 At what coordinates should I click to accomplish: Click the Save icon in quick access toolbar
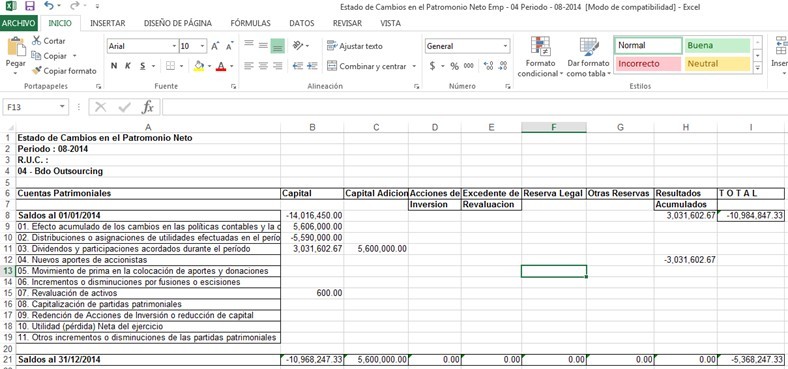[30, 7]
